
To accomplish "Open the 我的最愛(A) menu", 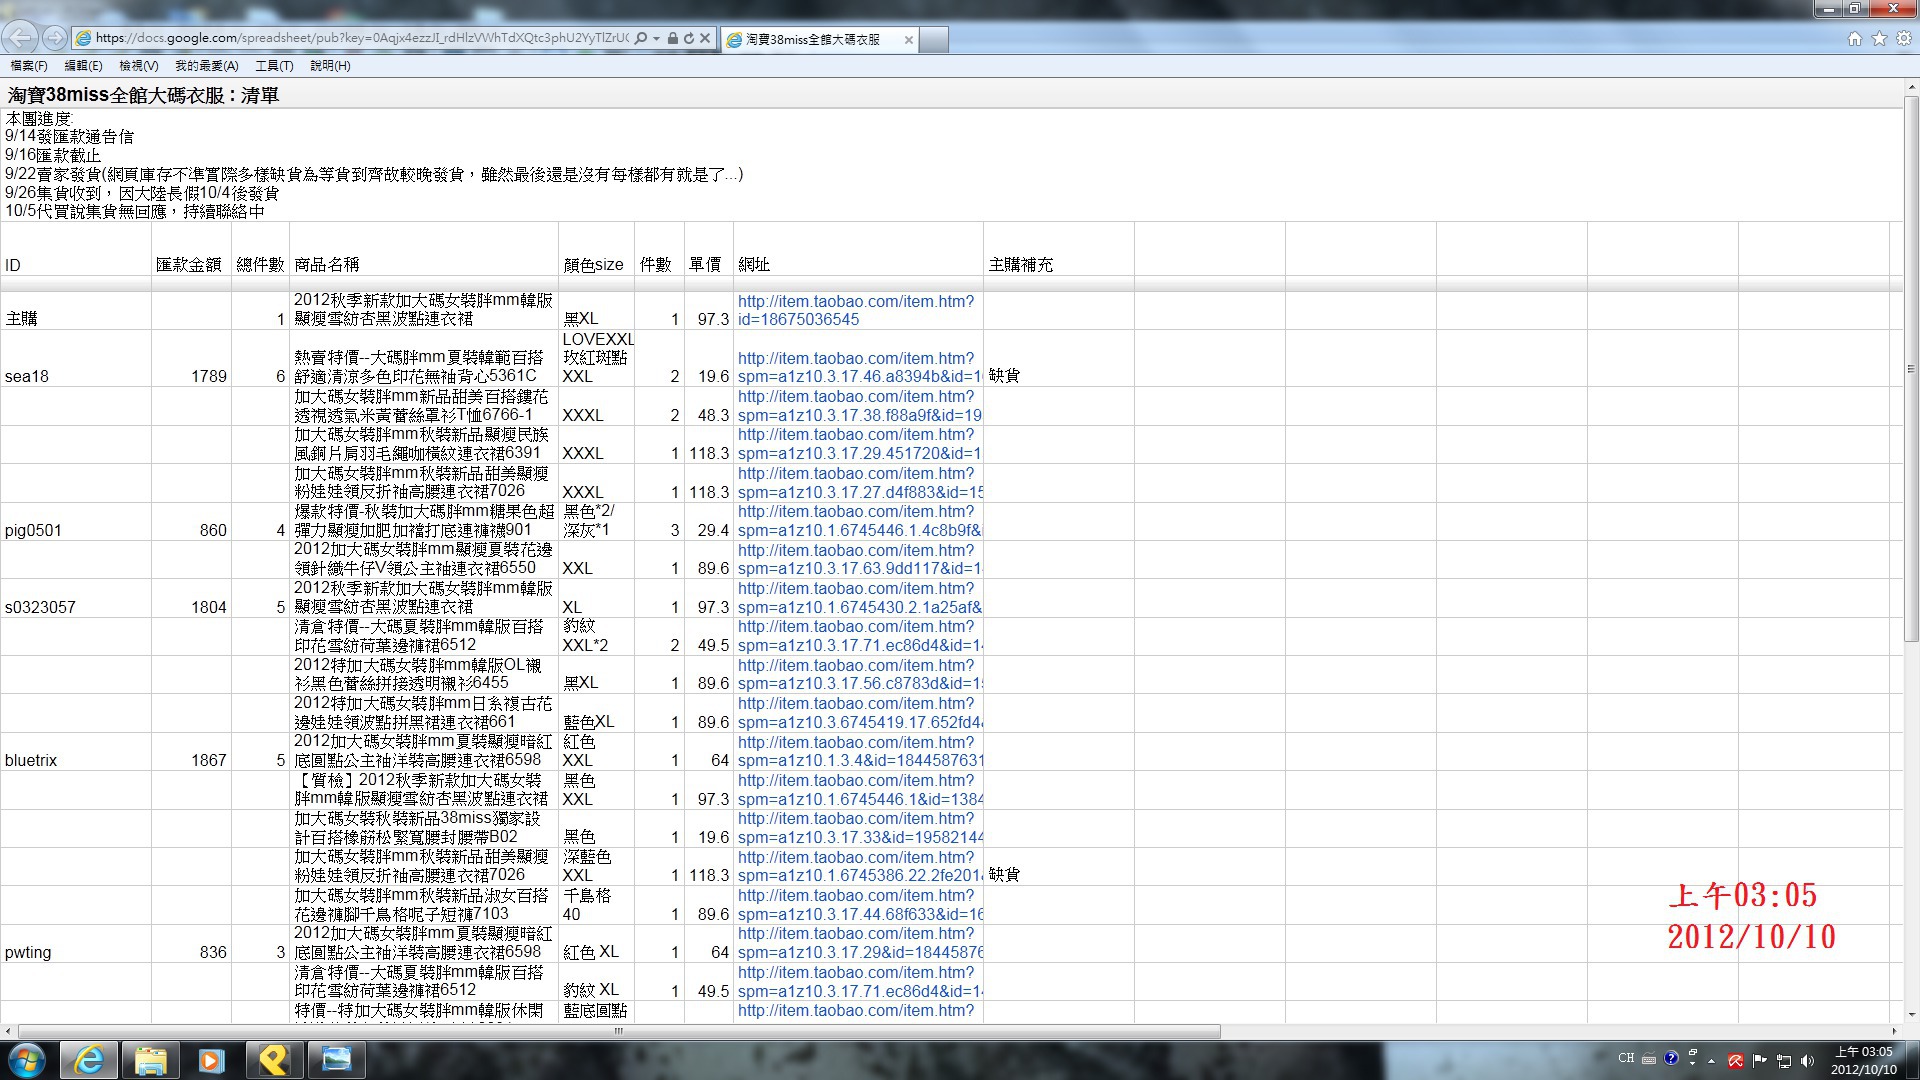I will [x=207, y=66].
